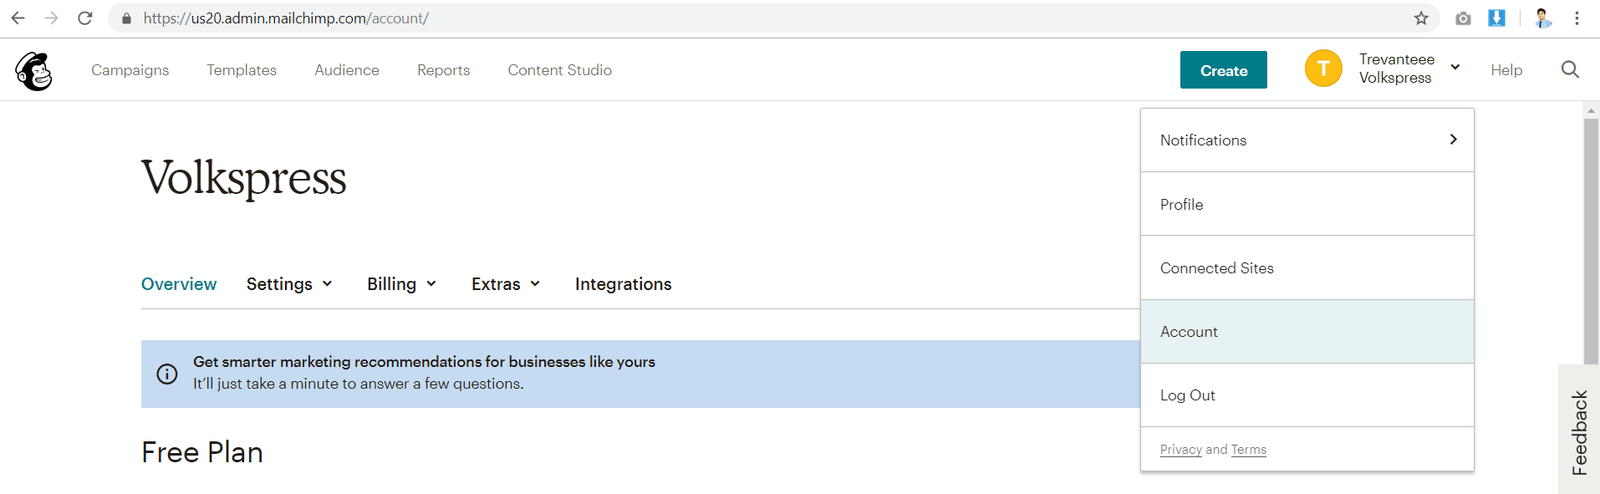Open the Feedback side tab
1600x494 pixels.
tap(1579, 430)
